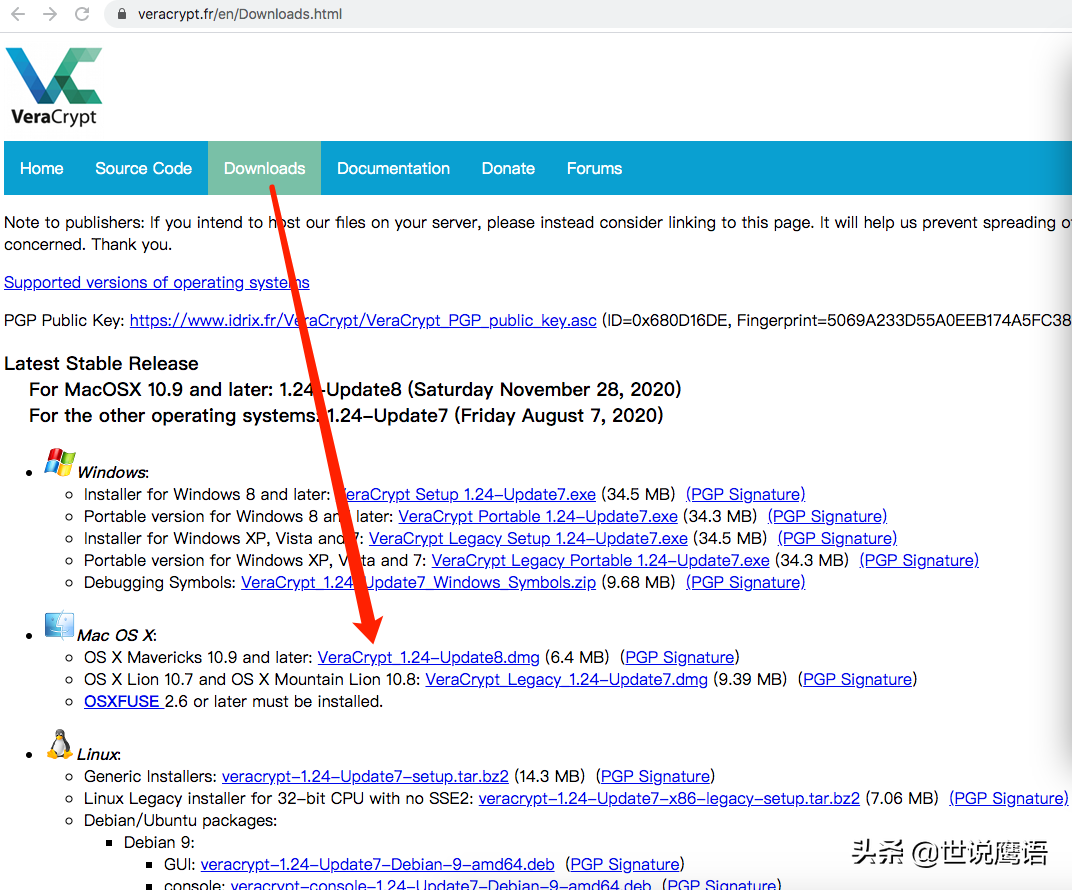Viewport: 1072px width, 890px height.
Task: Click the browser forward arrow
Action: [x=50, y=15]
